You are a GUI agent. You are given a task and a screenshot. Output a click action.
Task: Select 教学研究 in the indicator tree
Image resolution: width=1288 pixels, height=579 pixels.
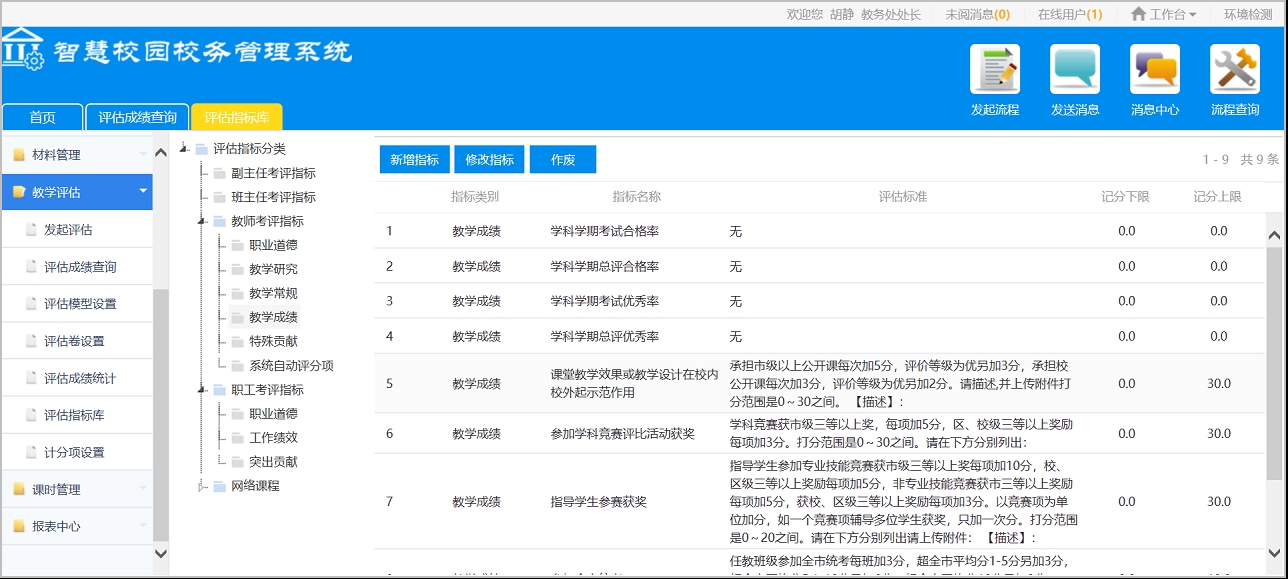273,269
